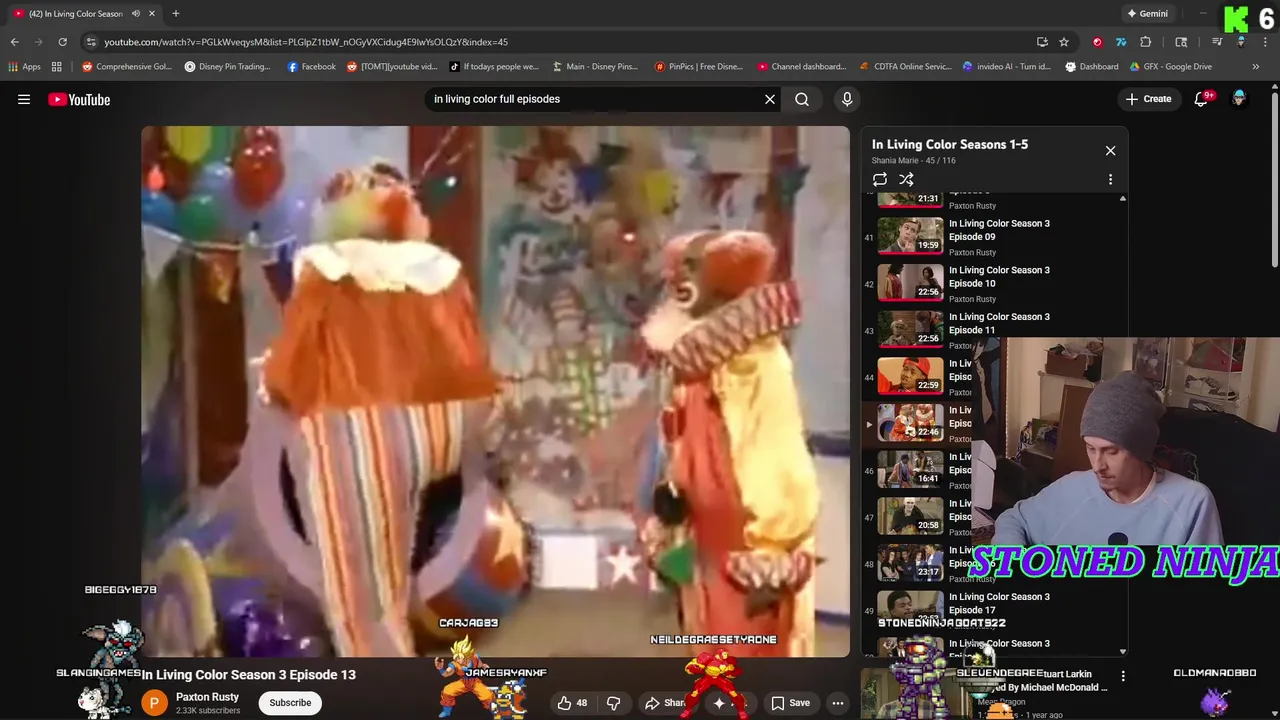
Task: Click the page scrollbar thumb
Action: point(1275,180)
